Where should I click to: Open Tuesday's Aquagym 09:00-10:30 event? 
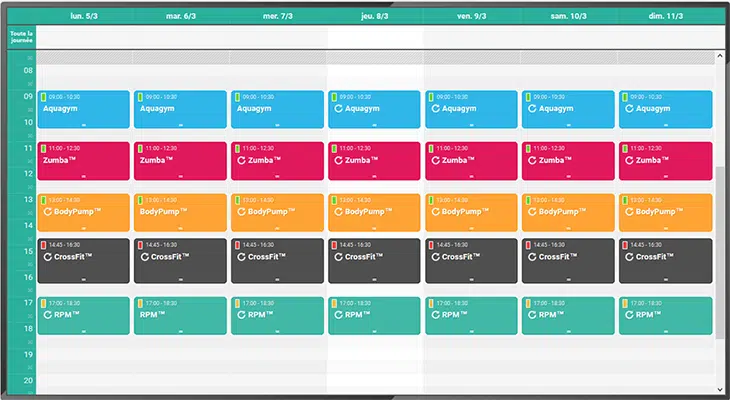(180, 109)
